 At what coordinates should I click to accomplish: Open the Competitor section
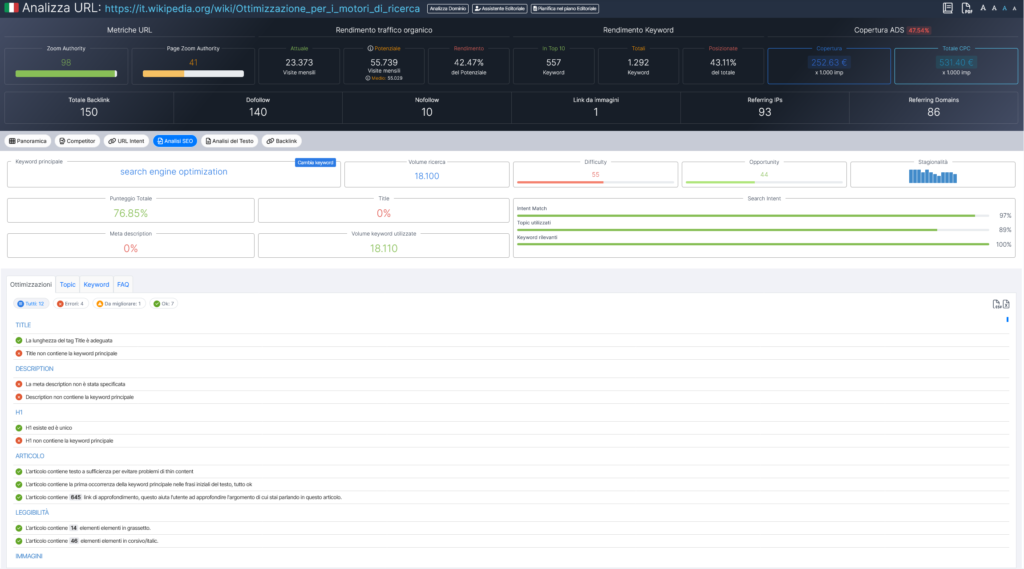78,141
